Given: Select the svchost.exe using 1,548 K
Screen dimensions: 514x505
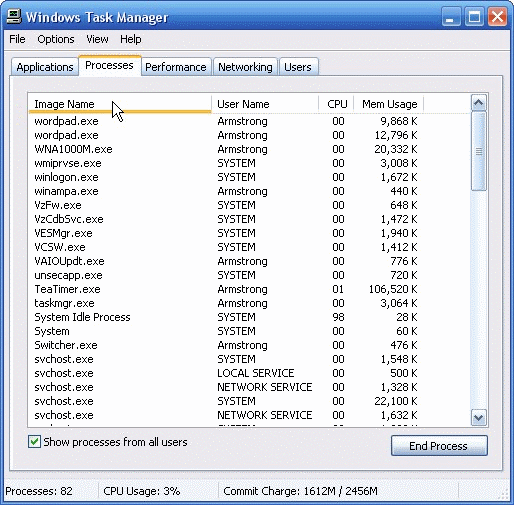Looking at the screenshot, I should (x=250, y=359).
